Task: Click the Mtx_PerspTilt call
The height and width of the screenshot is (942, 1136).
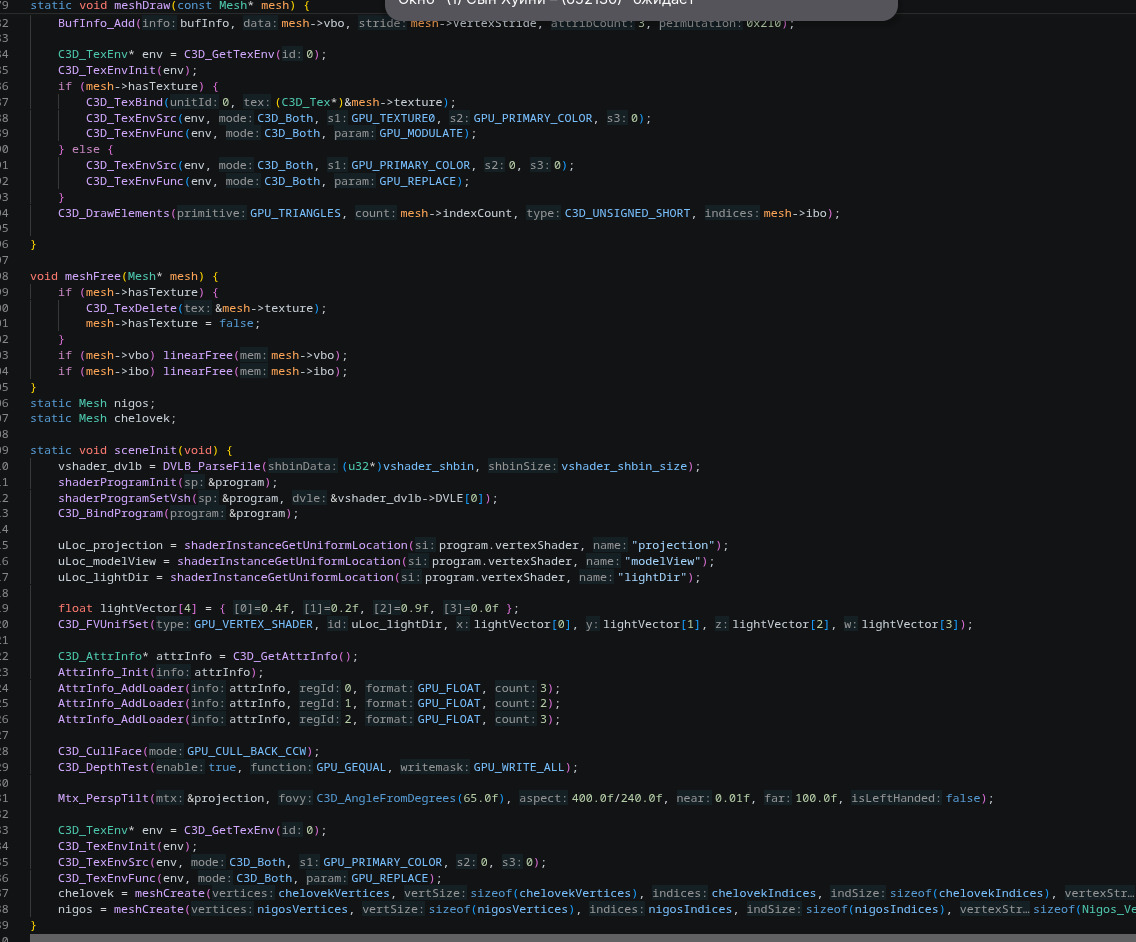Action: (x=104, y=798)
